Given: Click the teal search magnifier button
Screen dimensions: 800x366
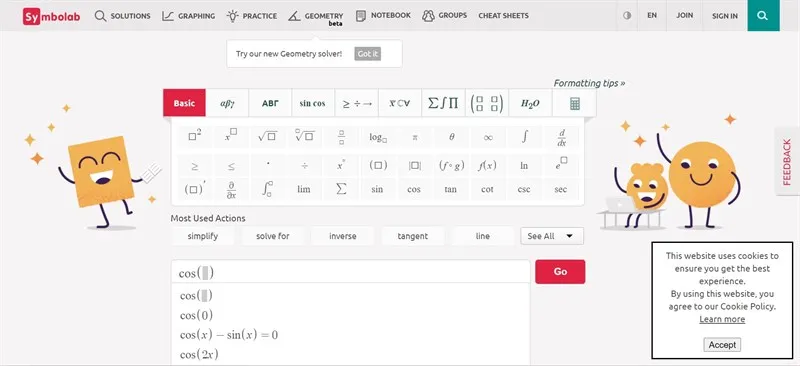Looking at the screenshot, I should click(x=763, y=15).
